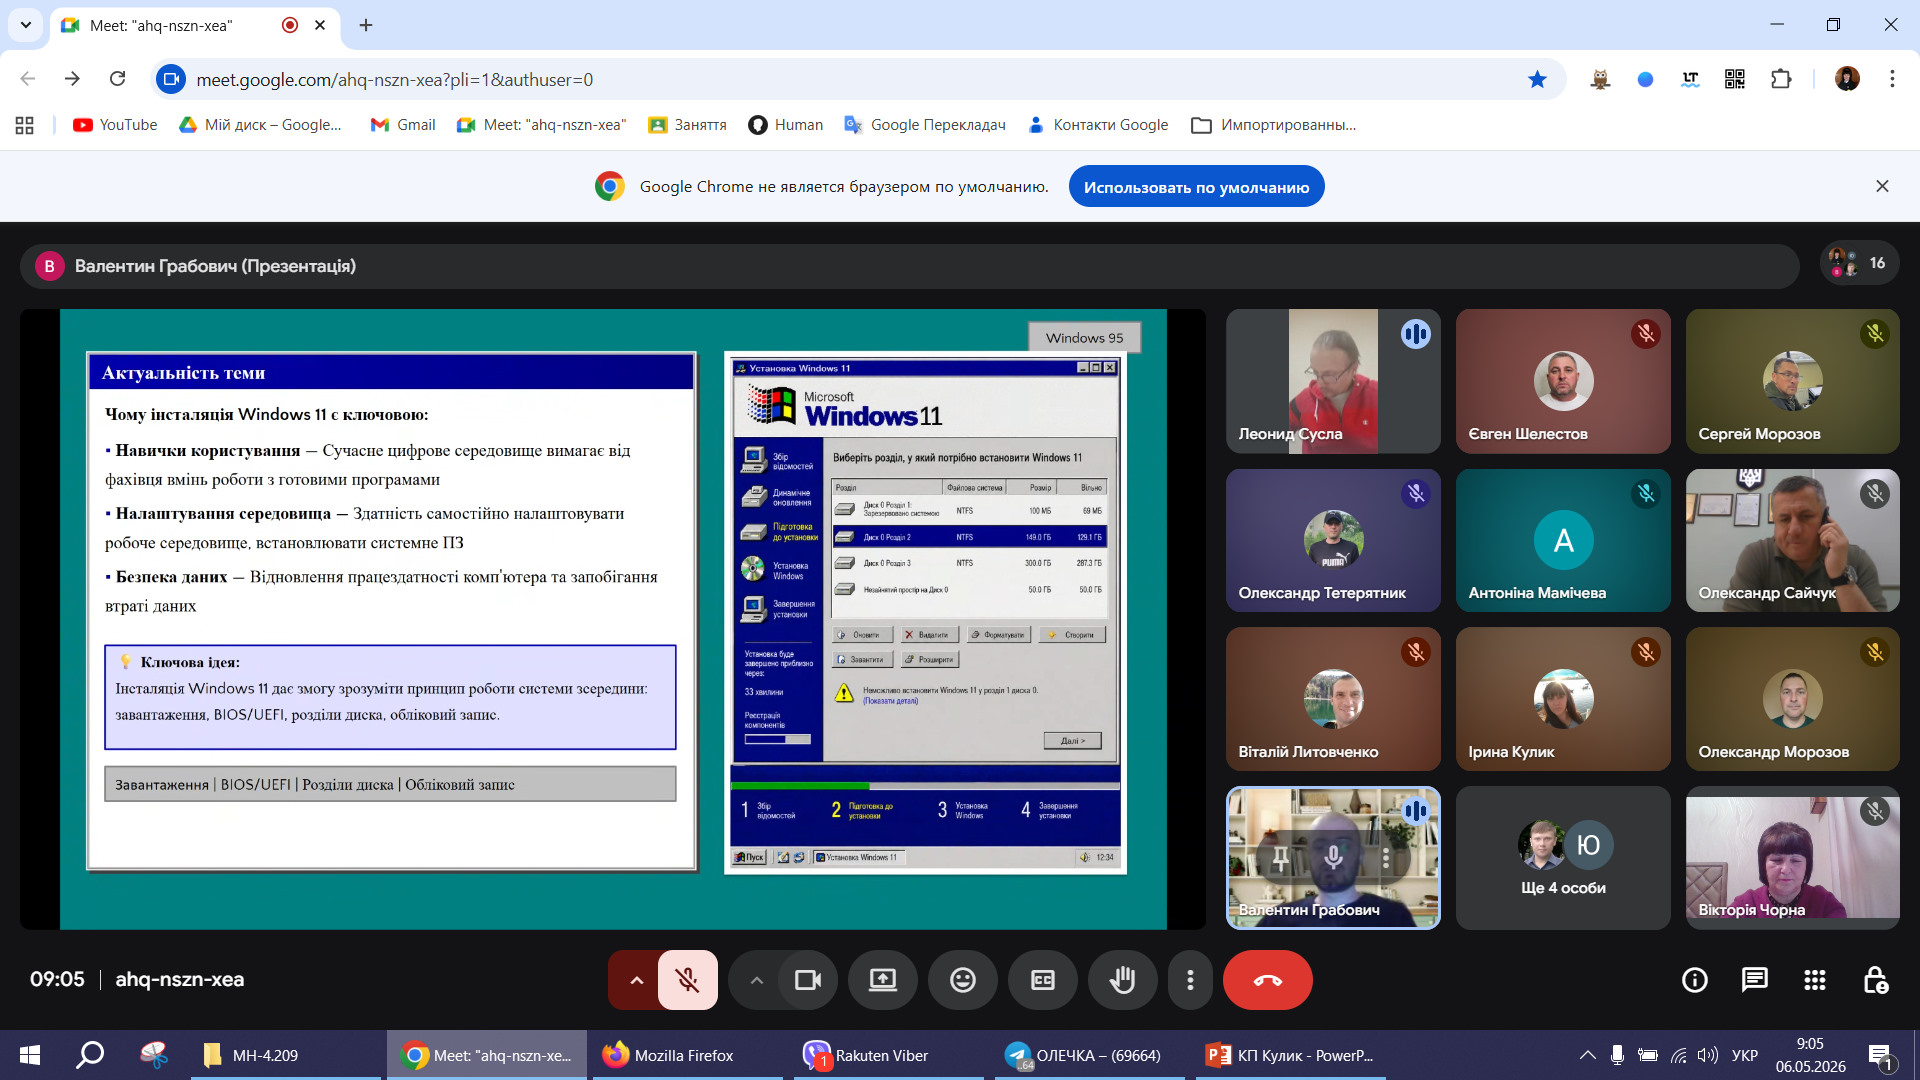This screenshot has width=1920, height=1080.
Task: Go forward in browser history
Action: pos(72,79)
